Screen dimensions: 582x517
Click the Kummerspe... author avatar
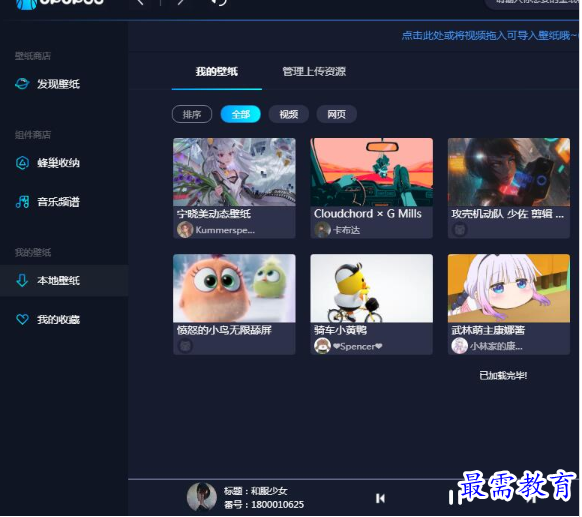pyautogui.click(x=185, y=230)
